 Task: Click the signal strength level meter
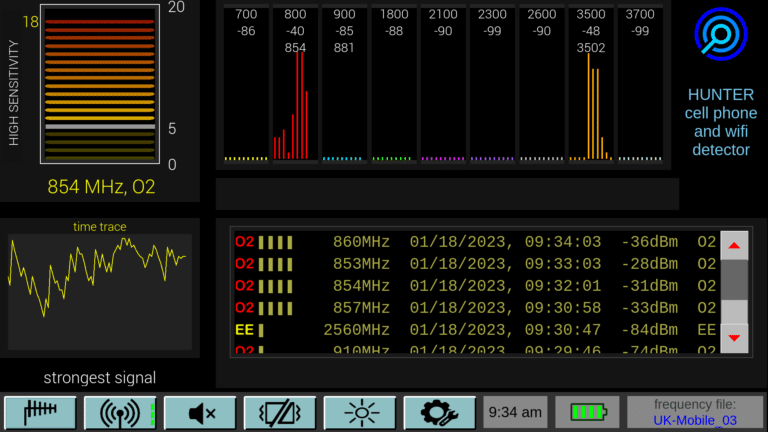click(100, 84)
